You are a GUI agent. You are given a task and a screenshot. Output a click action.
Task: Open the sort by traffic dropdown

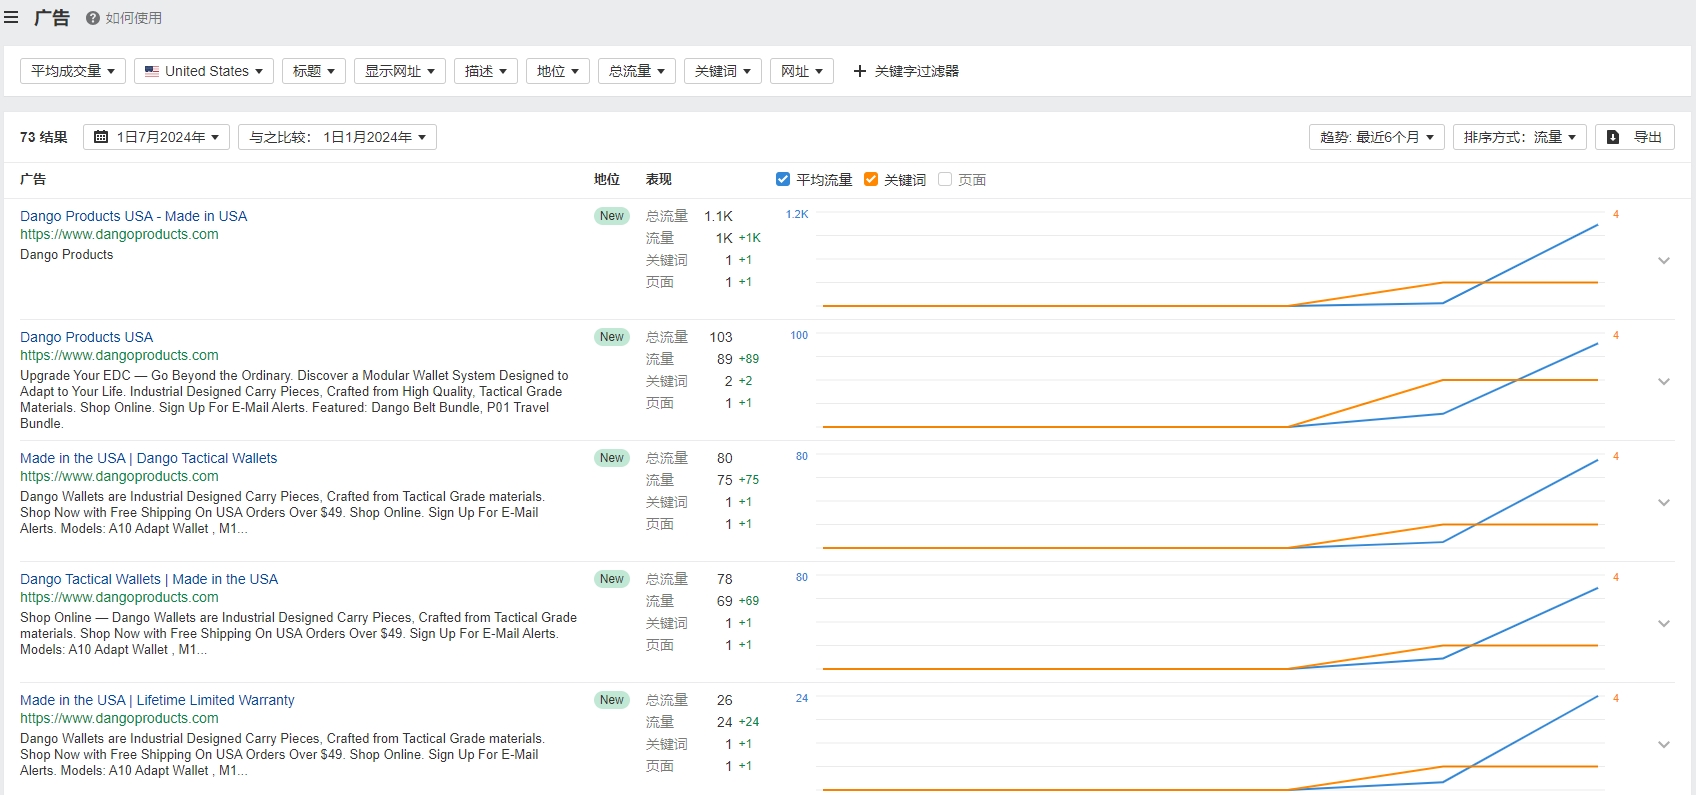coord(1519,137)
